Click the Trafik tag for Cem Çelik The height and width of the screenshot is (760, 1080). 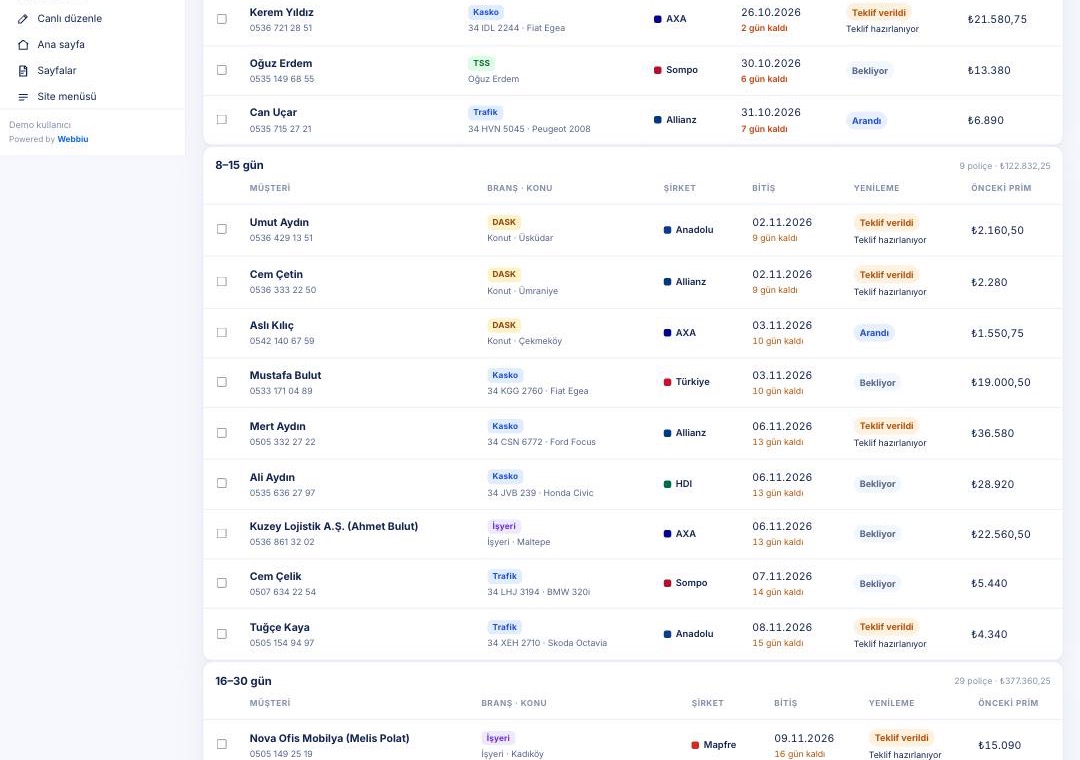click(504, 576)
